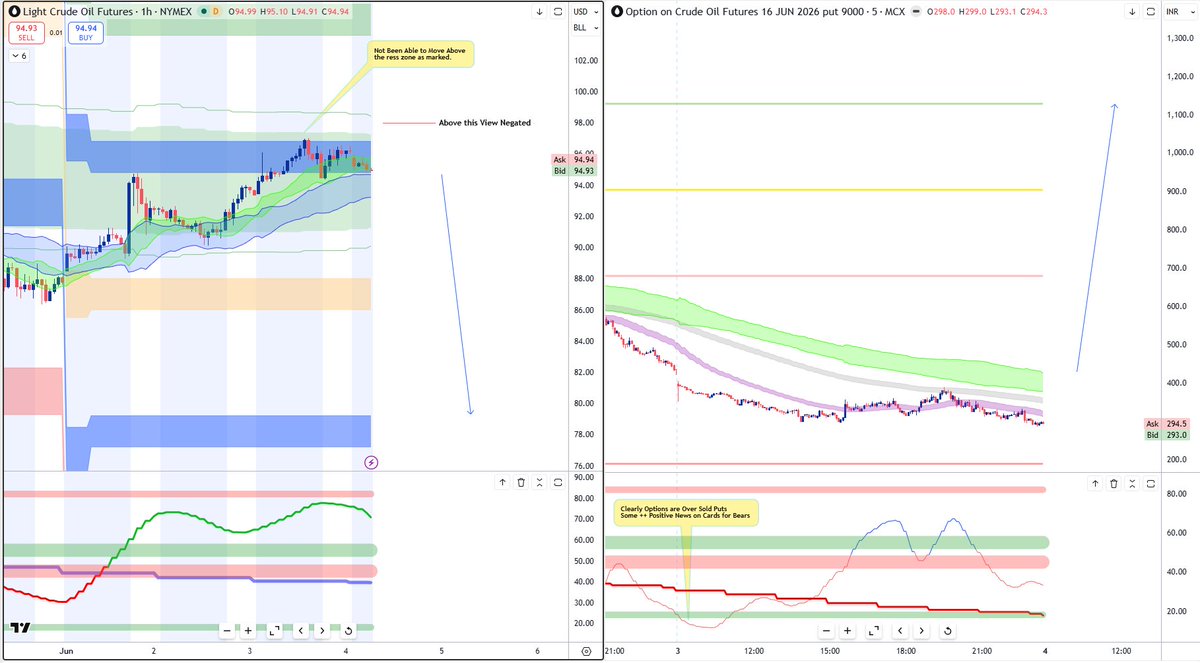The width and height of the screenshot is (1200, 663).
Task: Open the BLL unit dropdown on left chart
Action: pyautogui.click(x=584, y=28)
